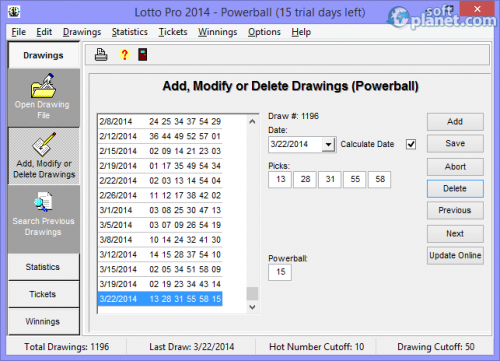Viewport: 500px width, 361px height.
Task: Click Hot Number Cutoff: 10 status entry
Action: tap(317, 347)
